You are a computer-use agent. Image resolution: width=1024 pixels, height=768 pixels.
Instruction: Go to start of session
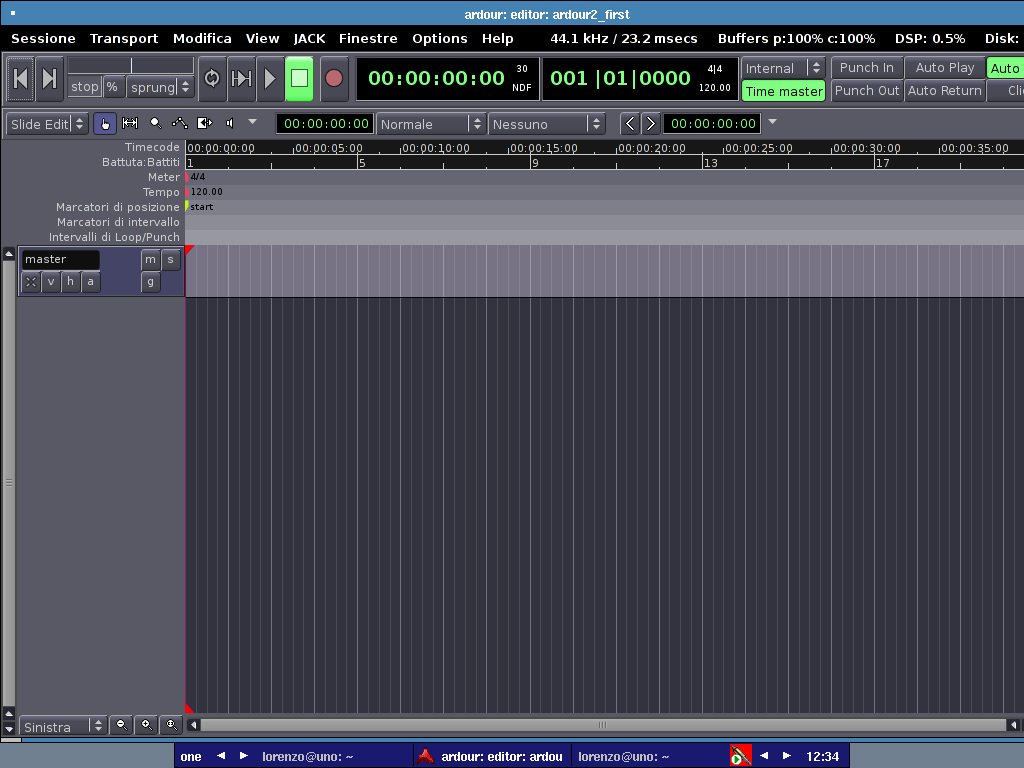point(20,78)
